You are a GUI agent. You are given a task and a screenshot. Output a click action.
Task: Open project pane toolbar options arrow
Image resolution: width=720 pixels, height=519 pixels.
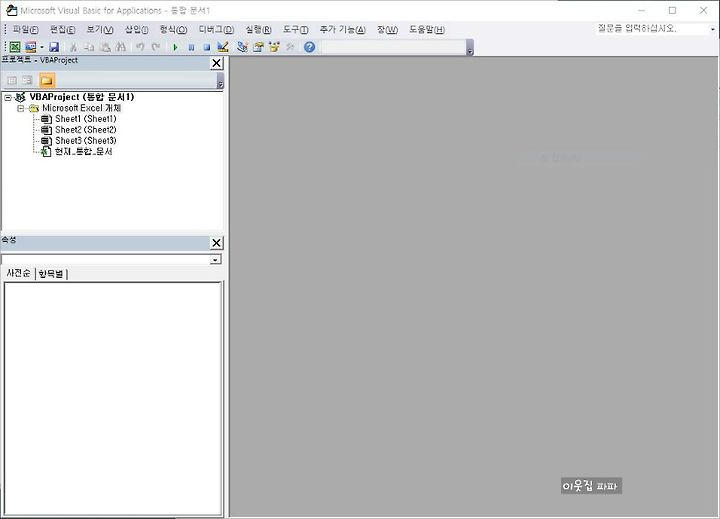pos(220,80)
